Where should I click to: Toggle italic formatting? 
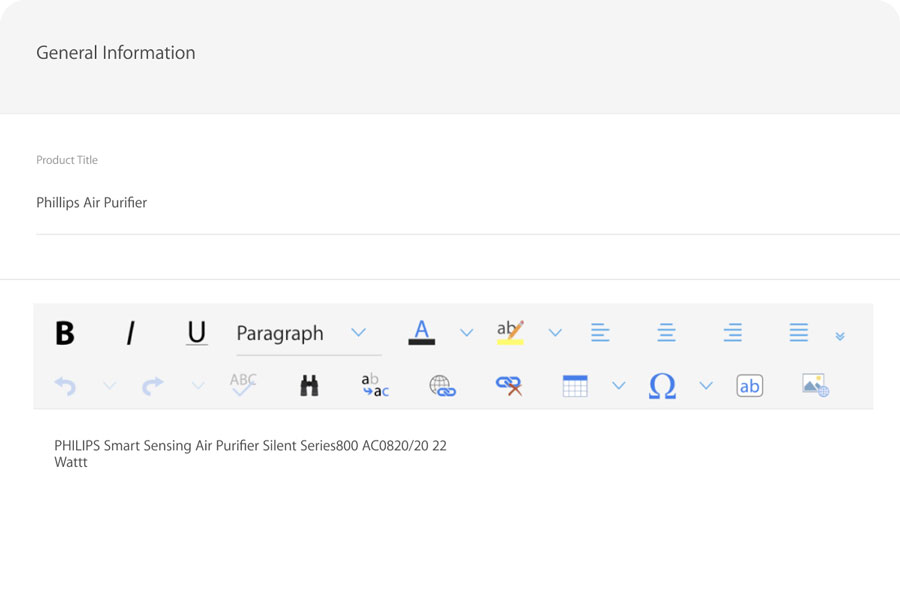click(x=131, y=333)
